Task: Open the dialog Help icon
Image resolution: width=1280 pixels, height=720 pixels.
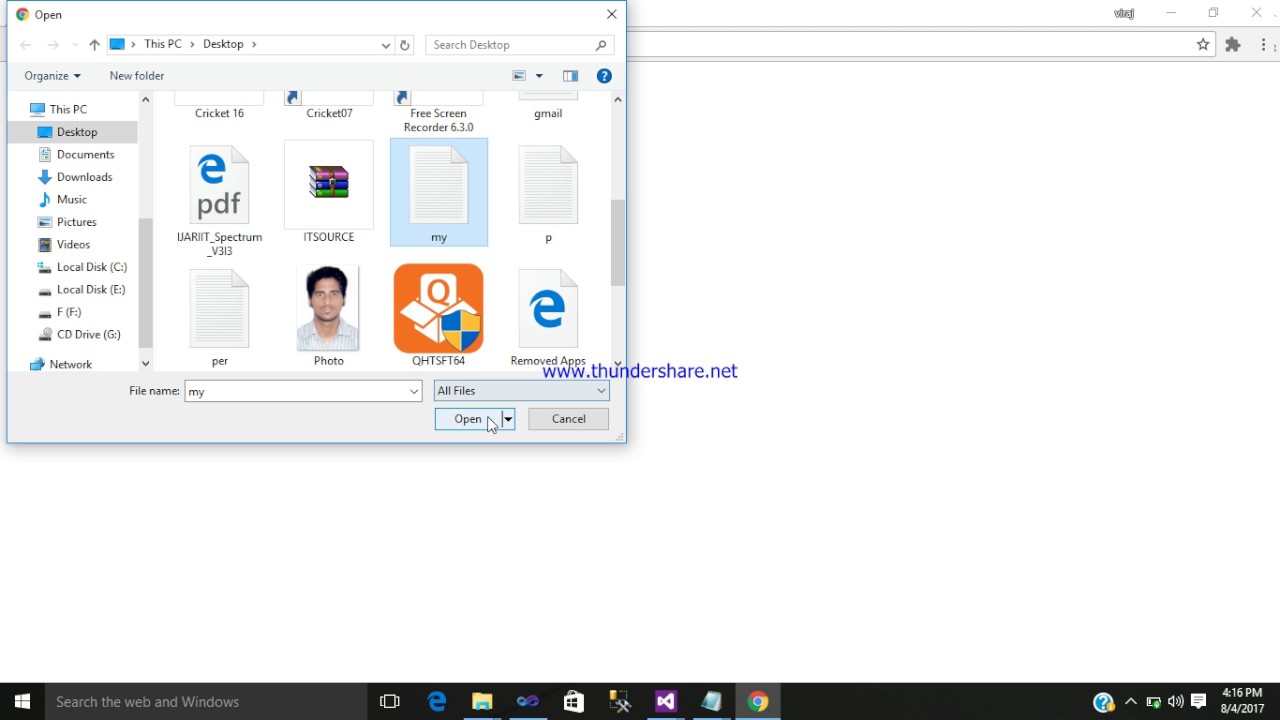Action: [604, 76]
